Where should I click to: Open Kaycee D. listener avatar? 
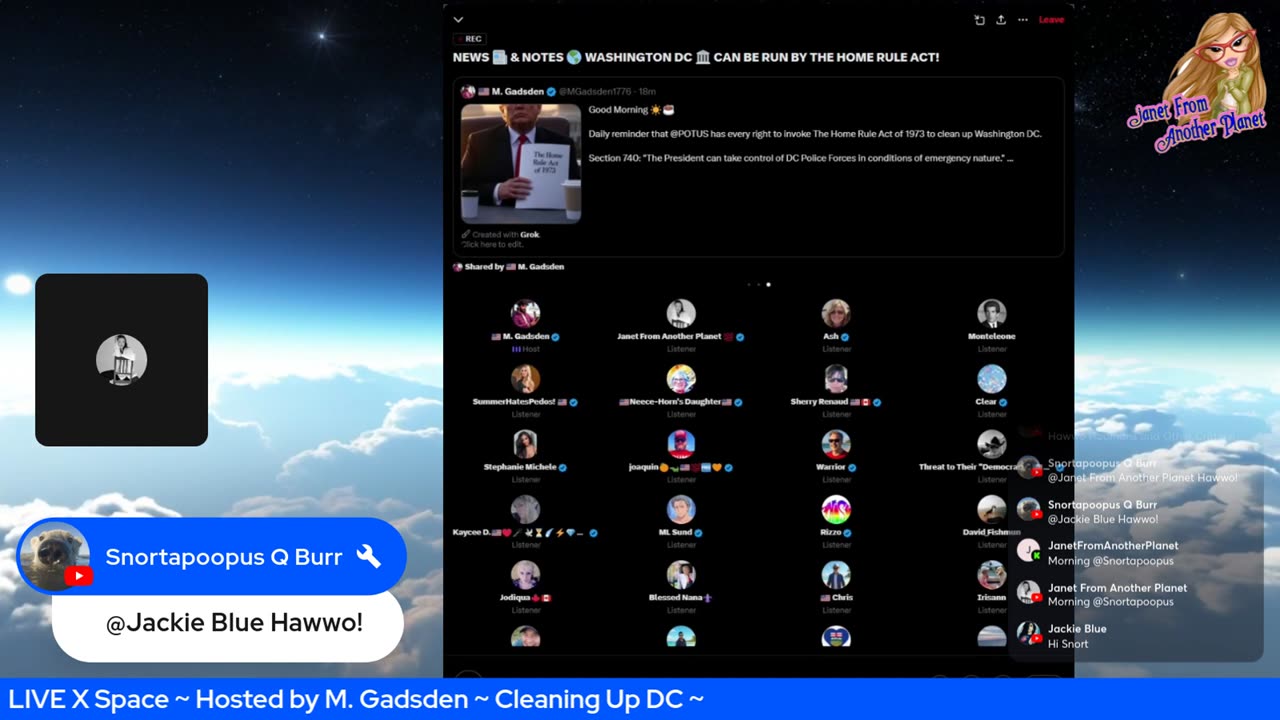pos(525,510)
